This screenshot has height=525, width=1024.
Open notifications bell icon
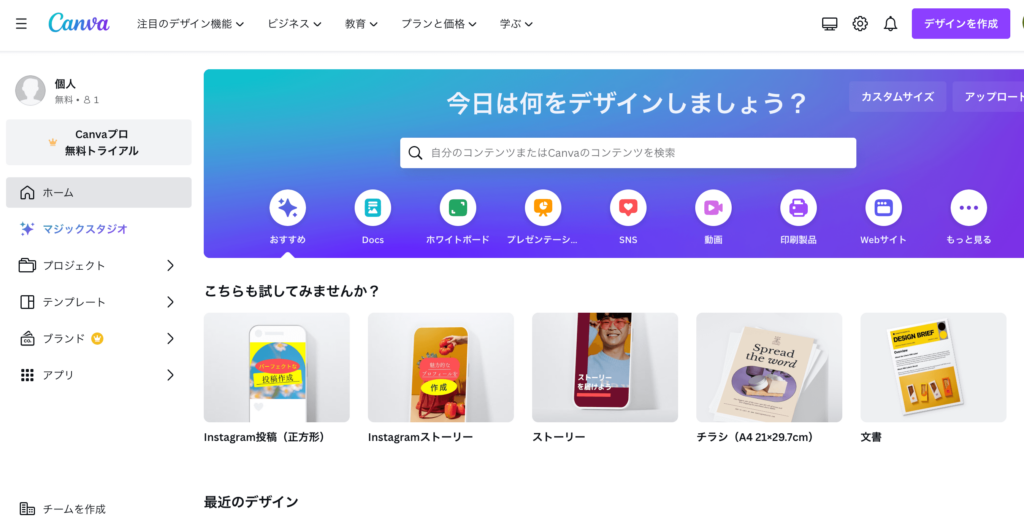pyautogui.click(x=890, y=24)
